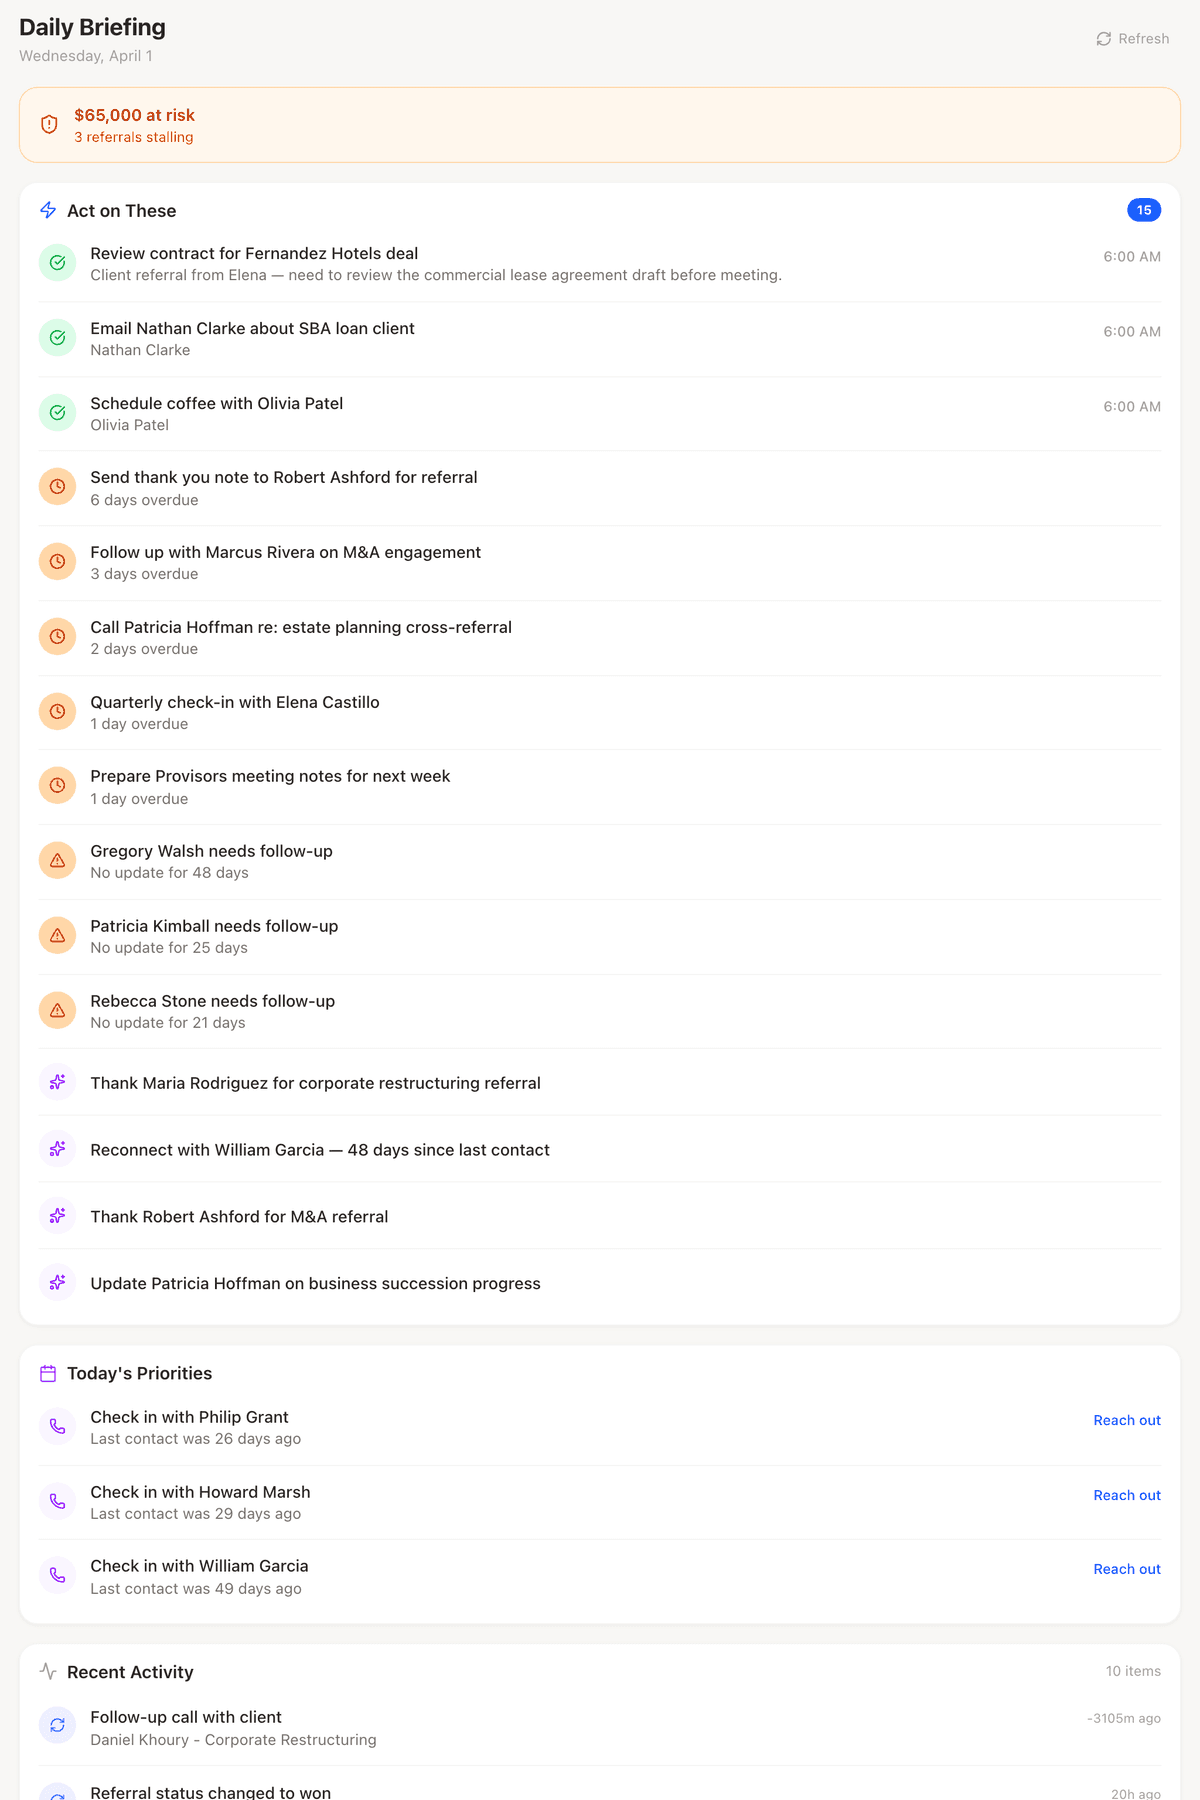Click phone icon next to Philip Grant
The width and height of the screenshot is (1200, 1800).
(x=58, y=1427)
